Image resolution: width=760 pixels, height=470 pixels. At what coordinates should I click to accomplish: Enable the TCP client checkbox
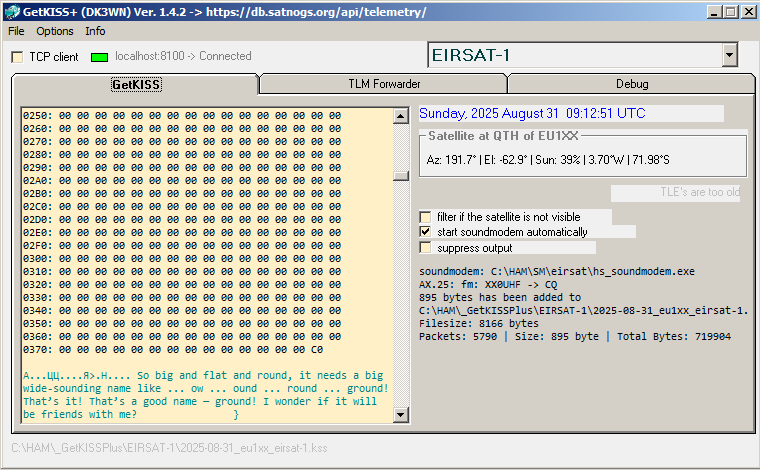tap(18, 58)
